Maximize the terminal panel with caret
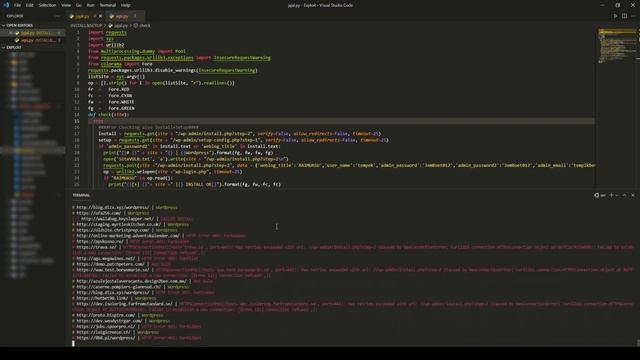This screenshot has width=640, height=360. (x=624, y=196)
